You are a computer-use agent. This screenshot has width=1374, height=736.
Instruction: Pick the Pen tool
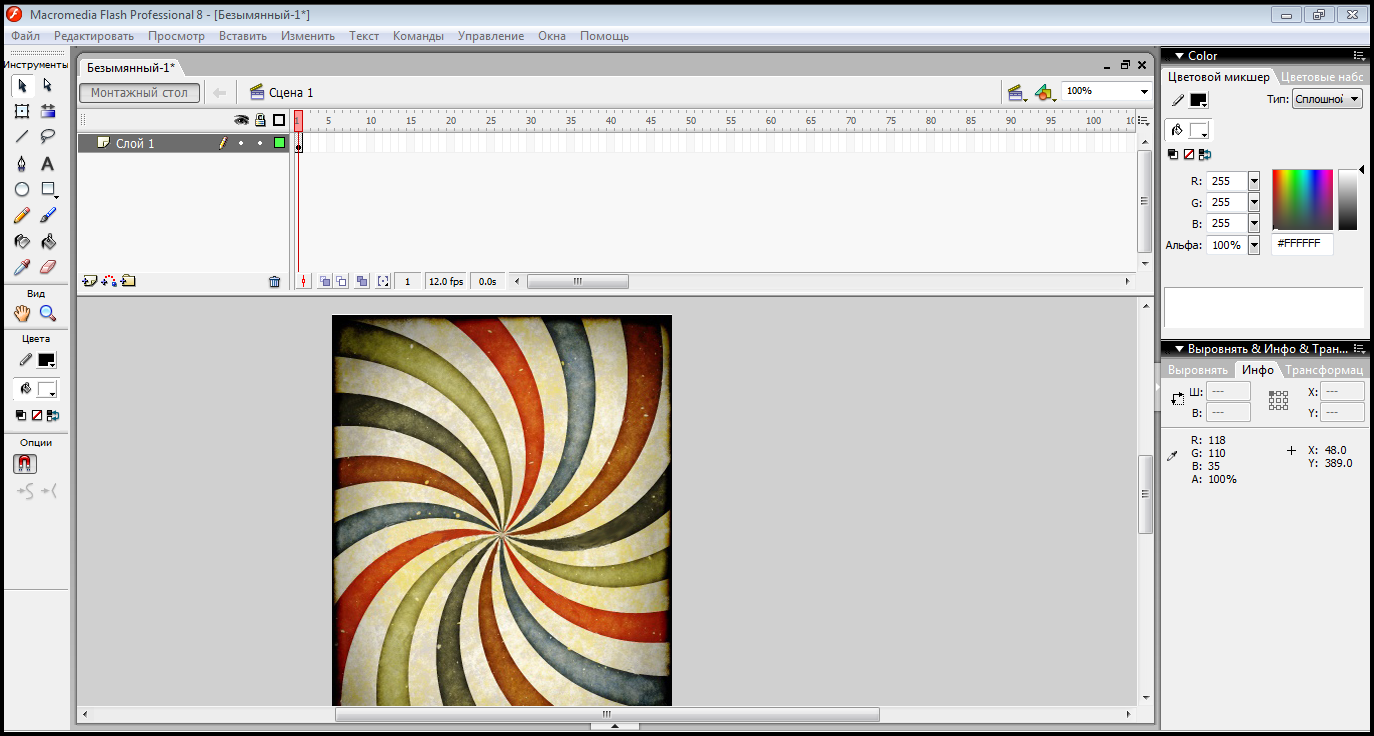(x=22, y=163)
